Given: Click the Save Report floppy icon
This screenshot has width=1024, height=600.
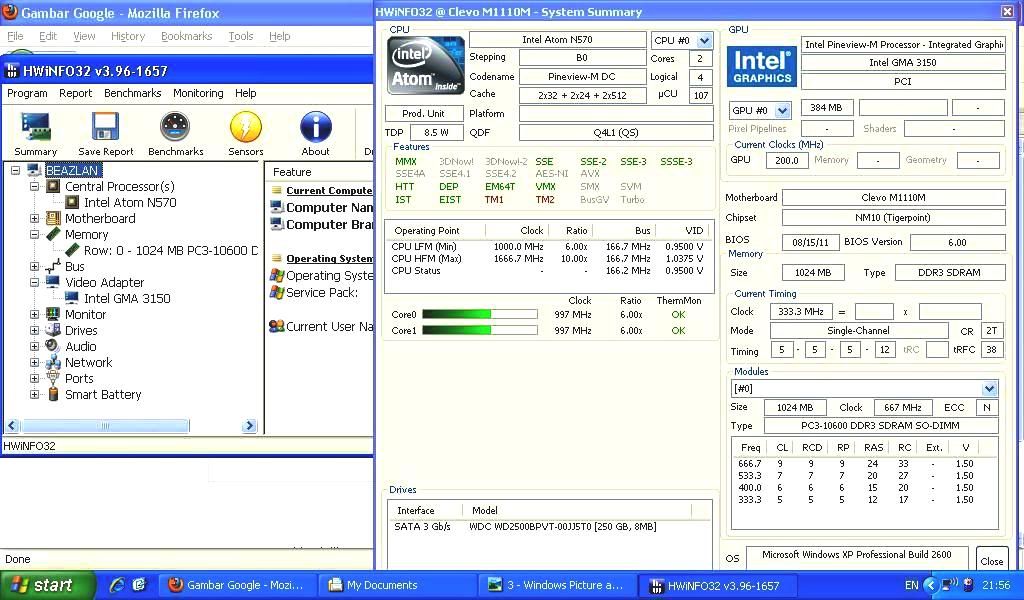Looking at the screenshot, I should [105, 128].
